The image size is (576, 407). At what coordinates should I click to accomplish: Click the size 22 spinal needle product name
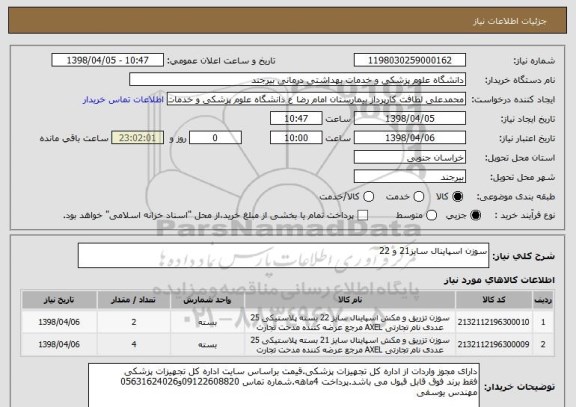(x=350, y=322)
